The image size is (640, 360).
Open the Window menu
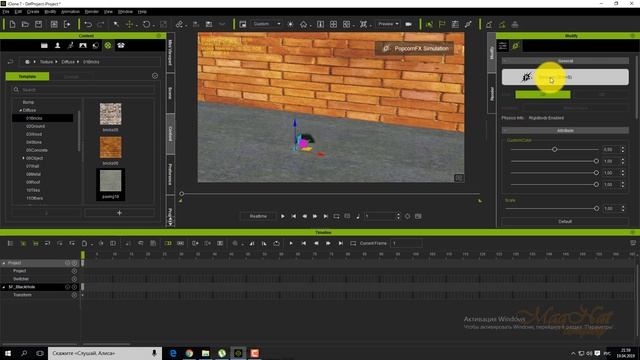click(125, 12)
